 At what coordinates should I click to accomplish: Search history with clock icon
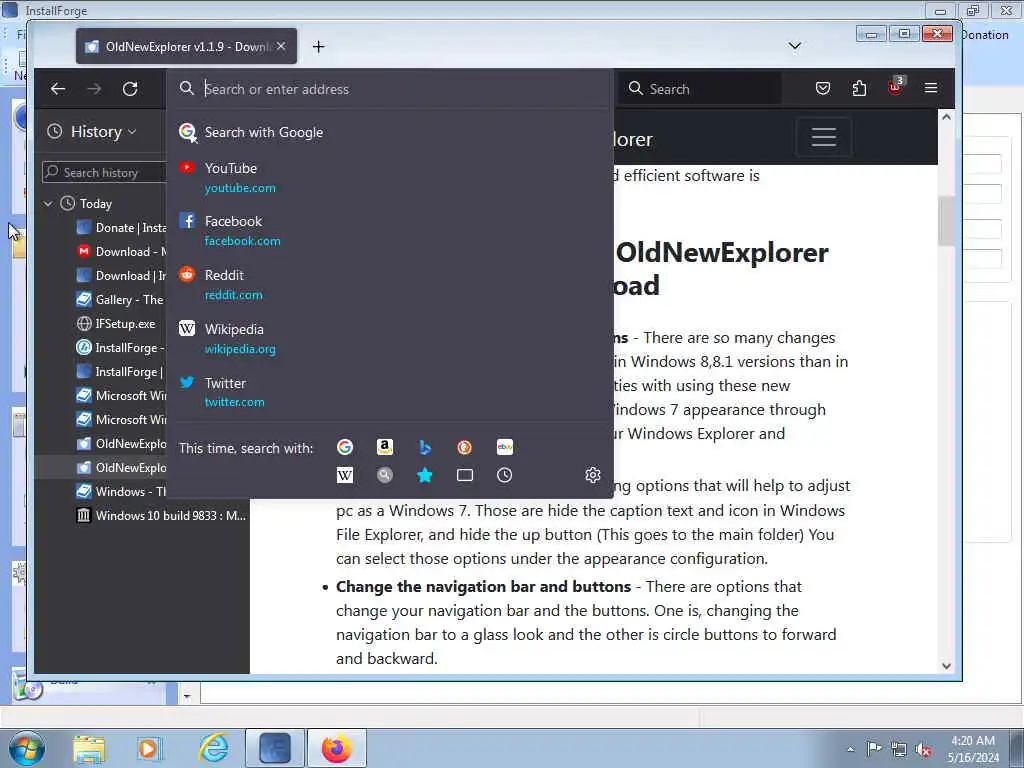tap(505, 475)
